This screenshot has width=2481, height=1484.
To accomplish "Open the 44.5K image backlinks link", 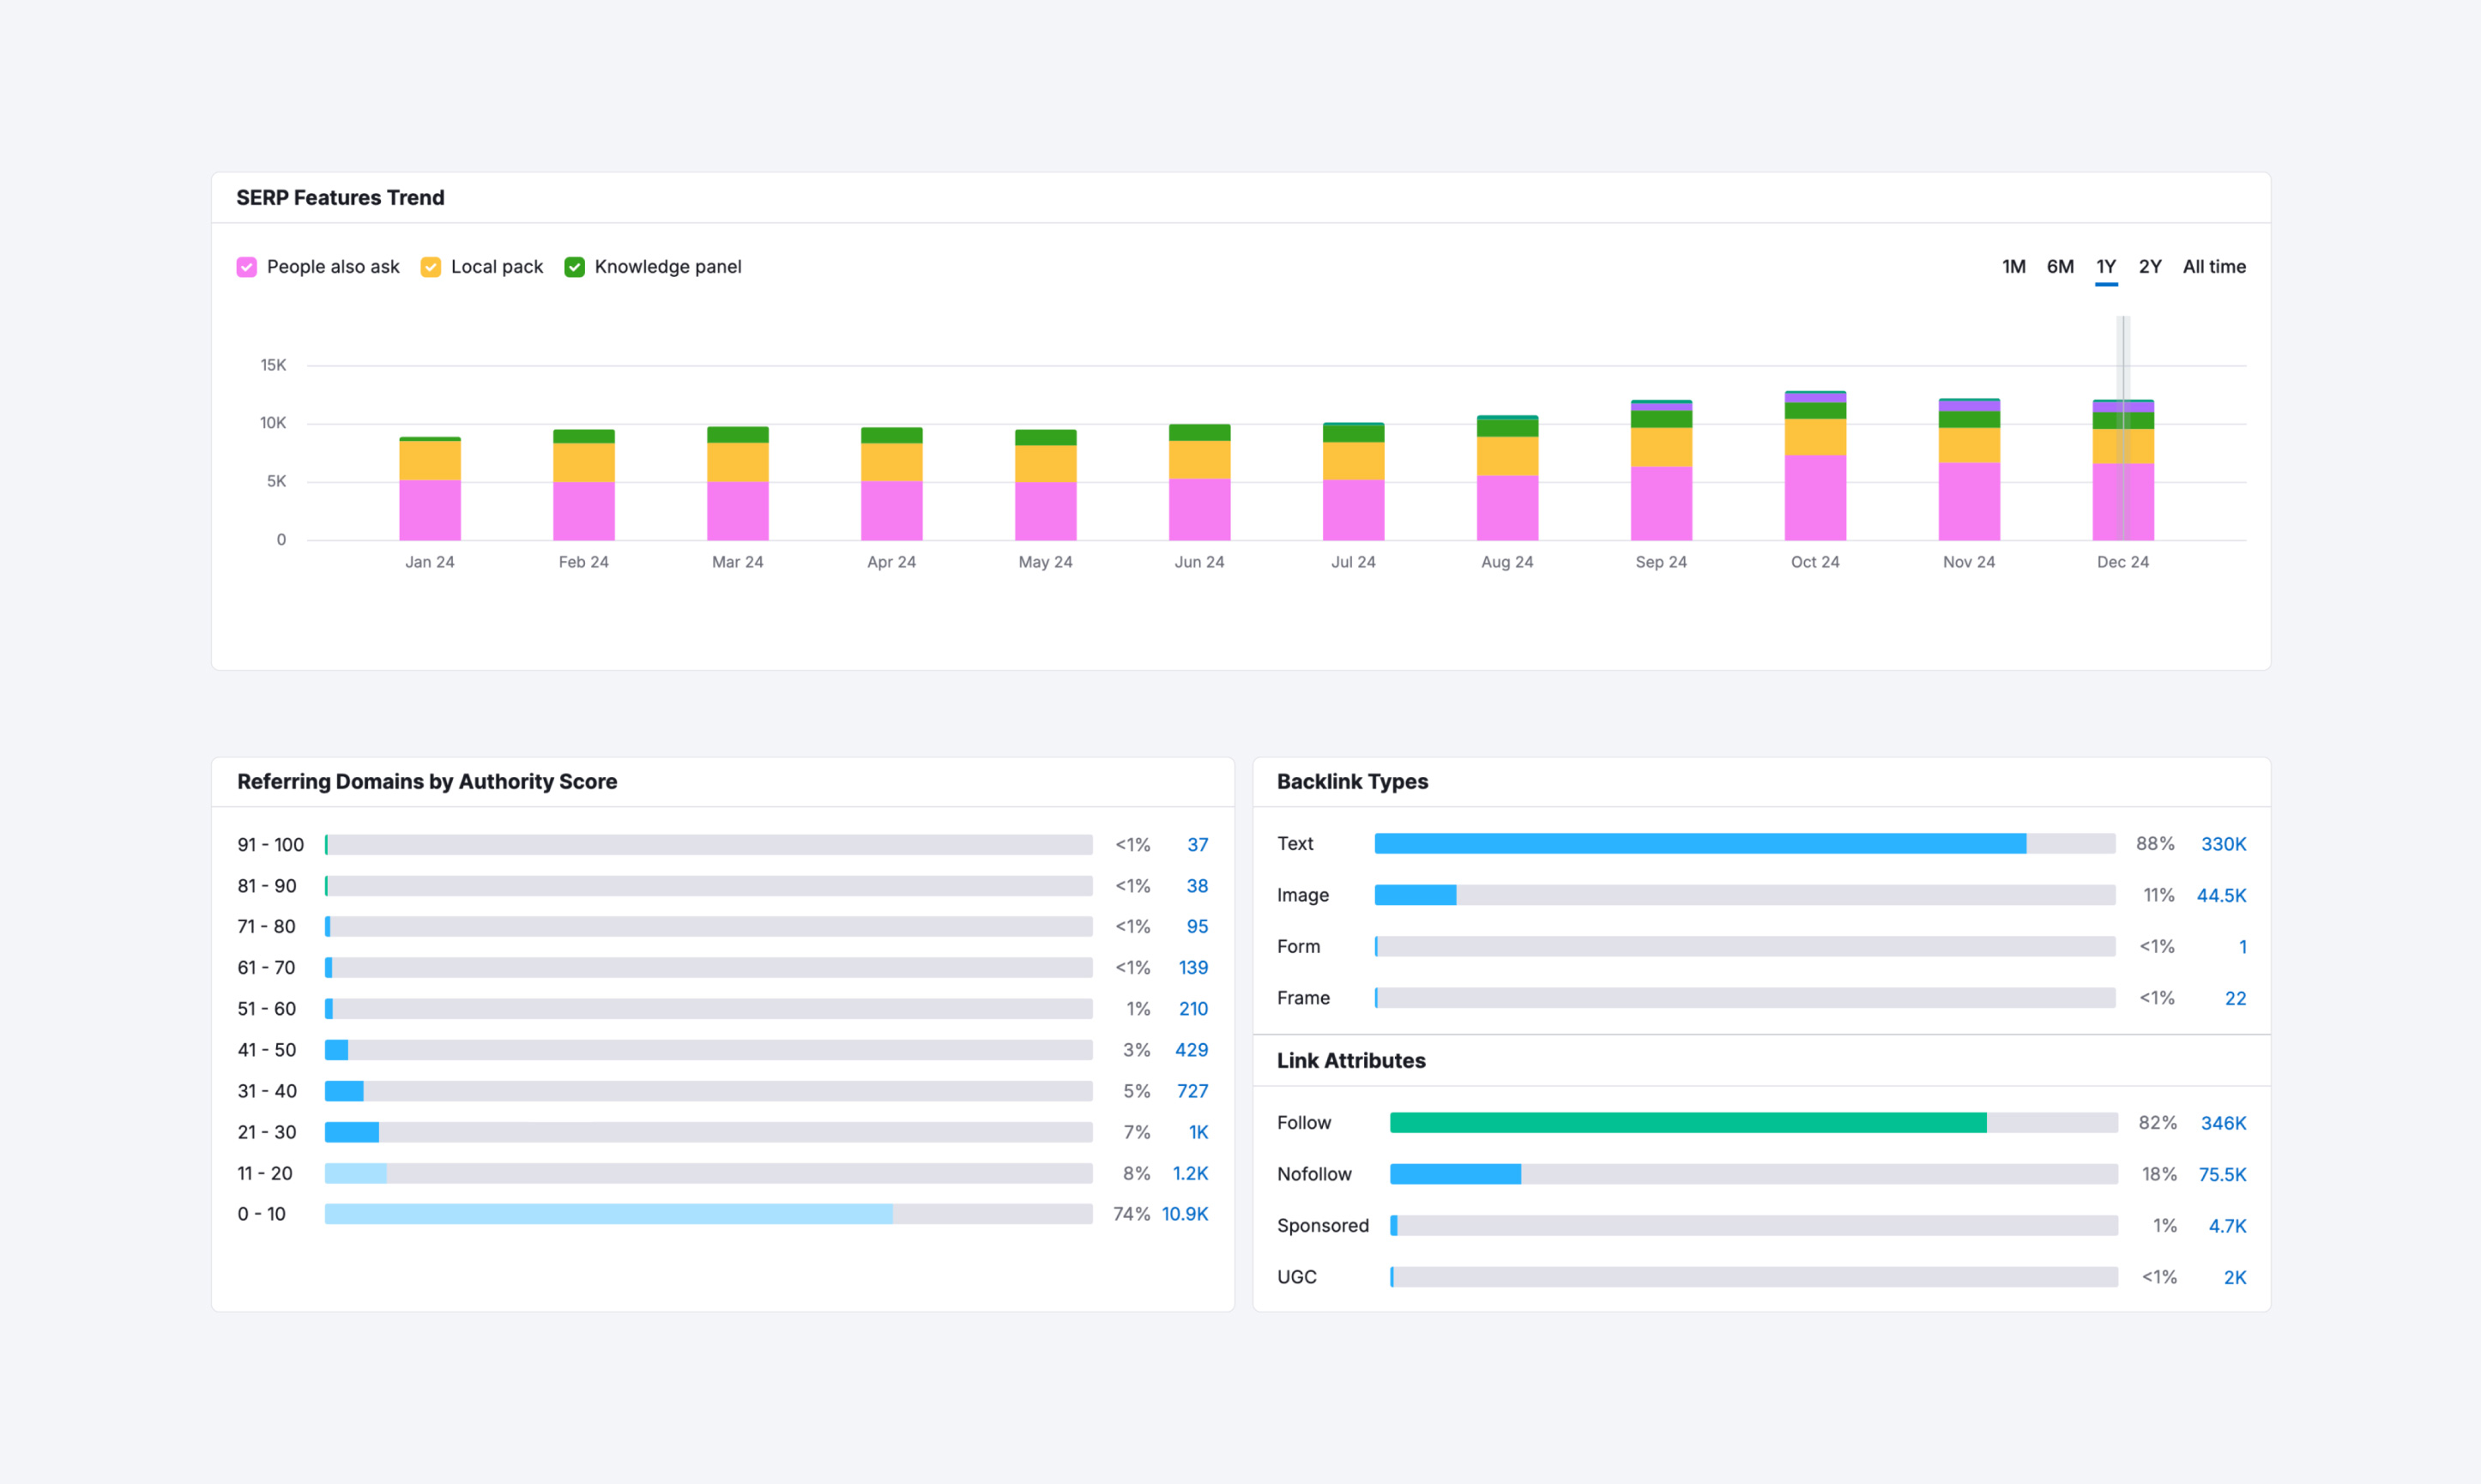I will tap(2220, 895).
